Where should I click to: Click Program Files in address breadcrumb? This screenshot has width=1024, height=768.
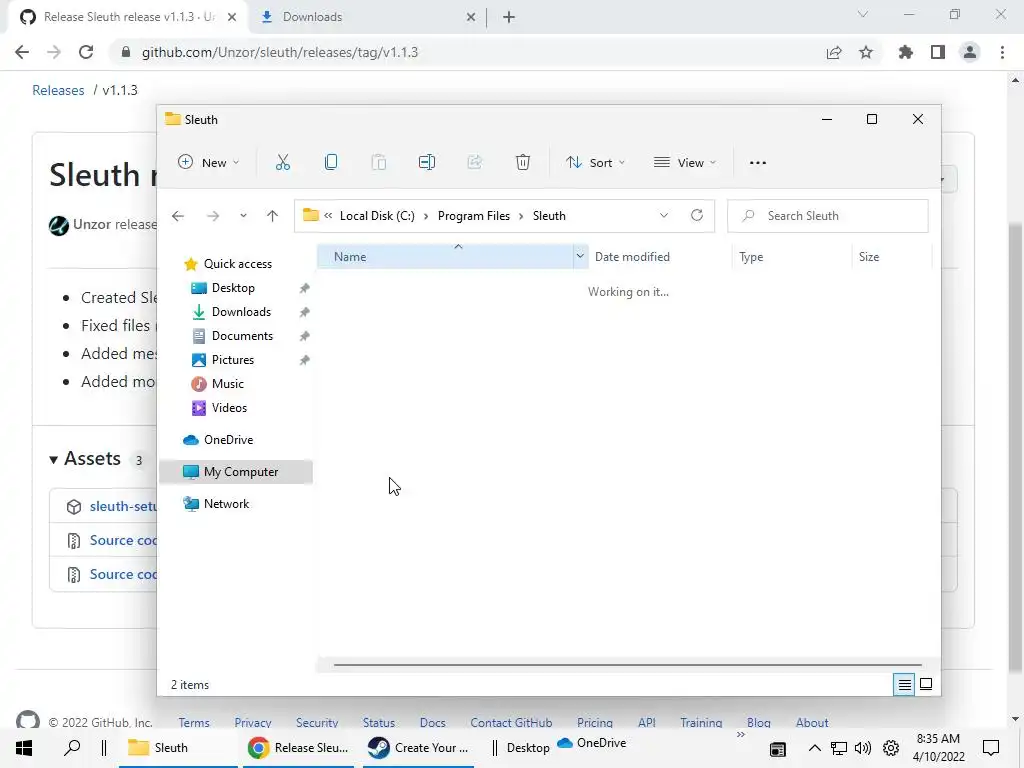[473, 216]
